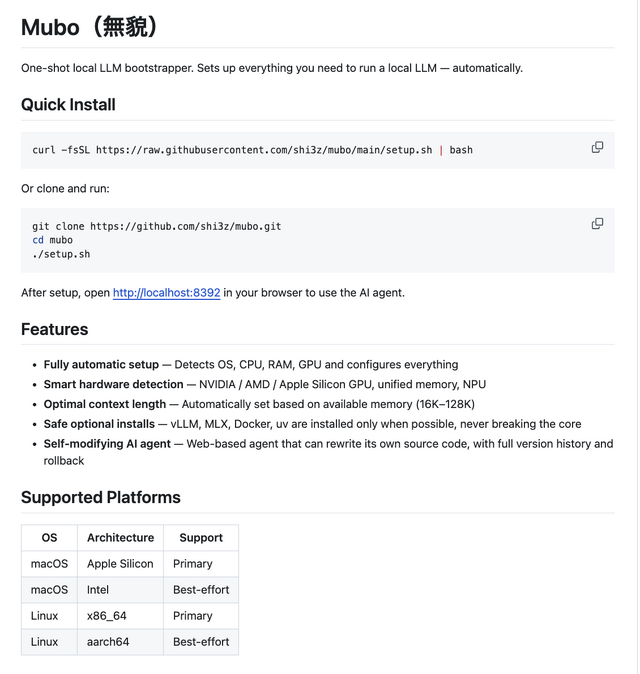Click the Features section heading
640x674 pixels.
pos(55,329)
